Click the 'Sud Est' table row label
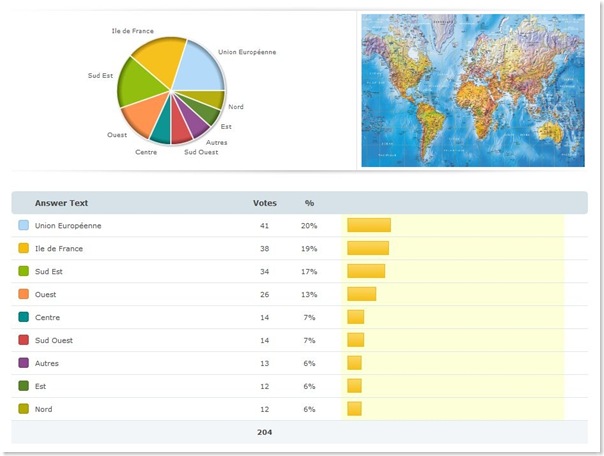This screenshot has width=604, height=456. pos(49,272)
